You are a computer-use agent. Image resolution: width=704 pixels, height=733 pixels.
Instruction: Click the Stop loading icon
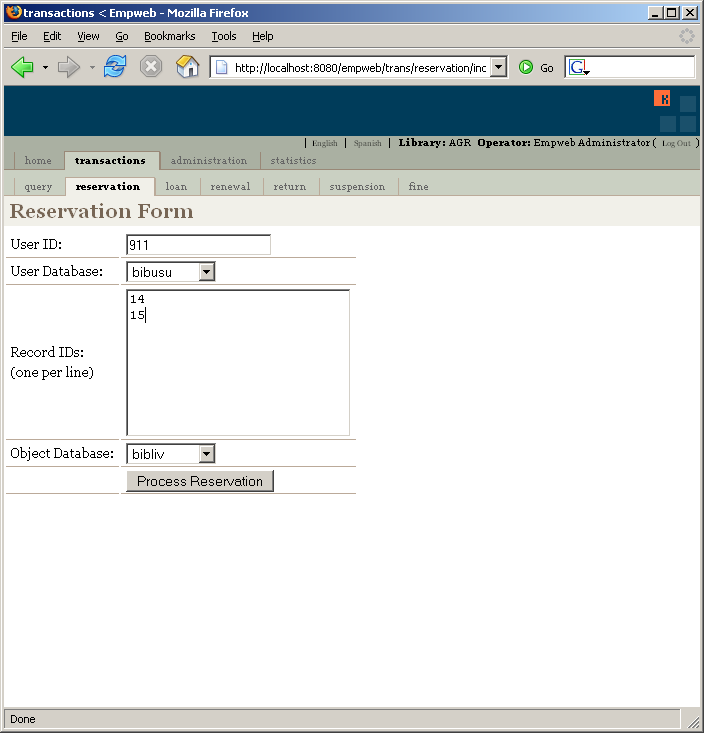[151, 67]
